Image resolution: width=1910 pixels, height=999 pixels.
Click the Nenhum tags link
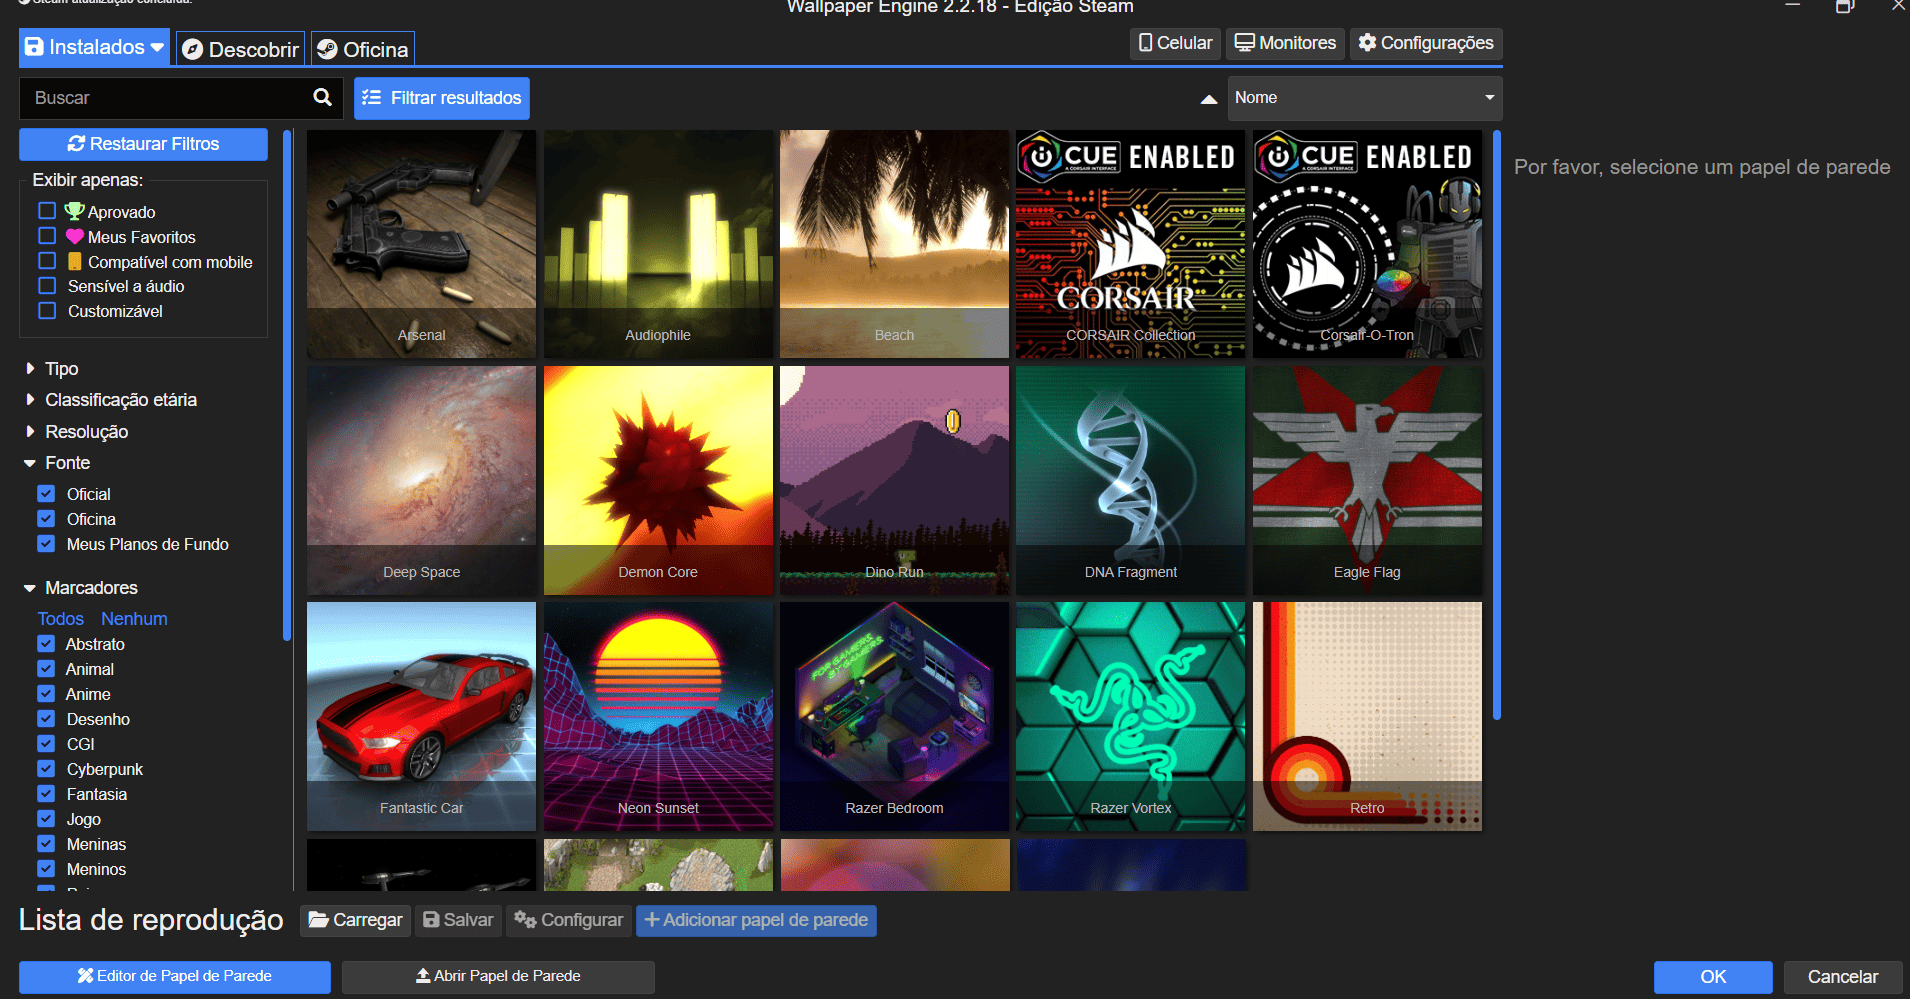134,619
